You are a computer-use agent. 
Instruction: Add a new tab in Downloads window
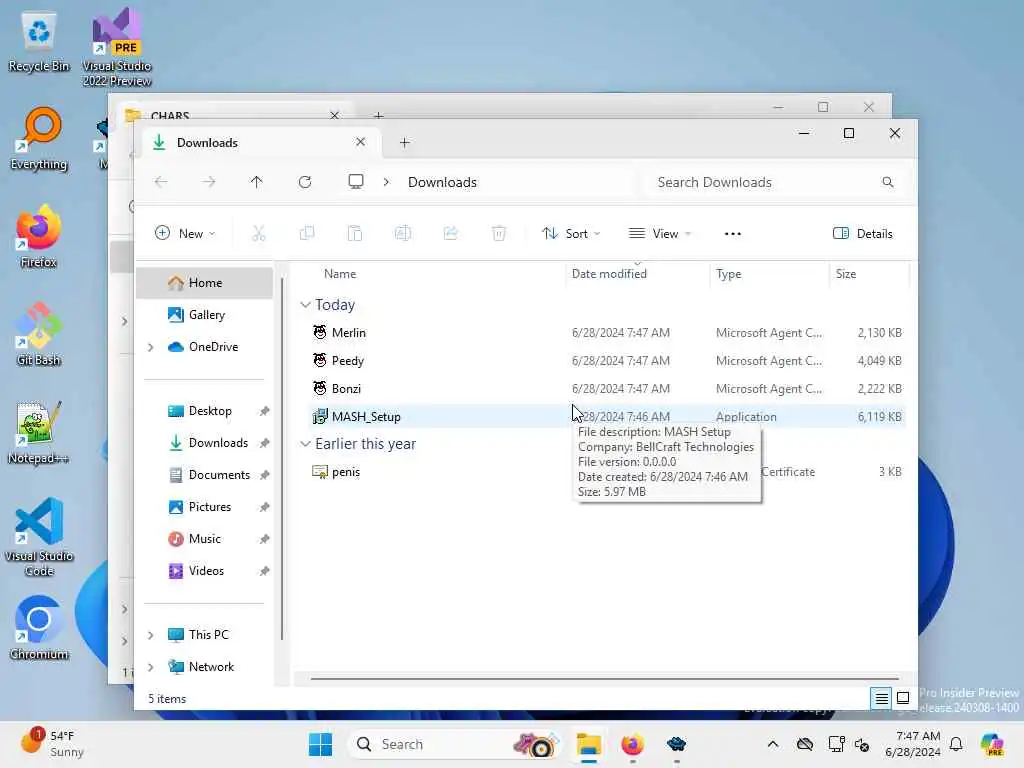(x=404, y=142)
